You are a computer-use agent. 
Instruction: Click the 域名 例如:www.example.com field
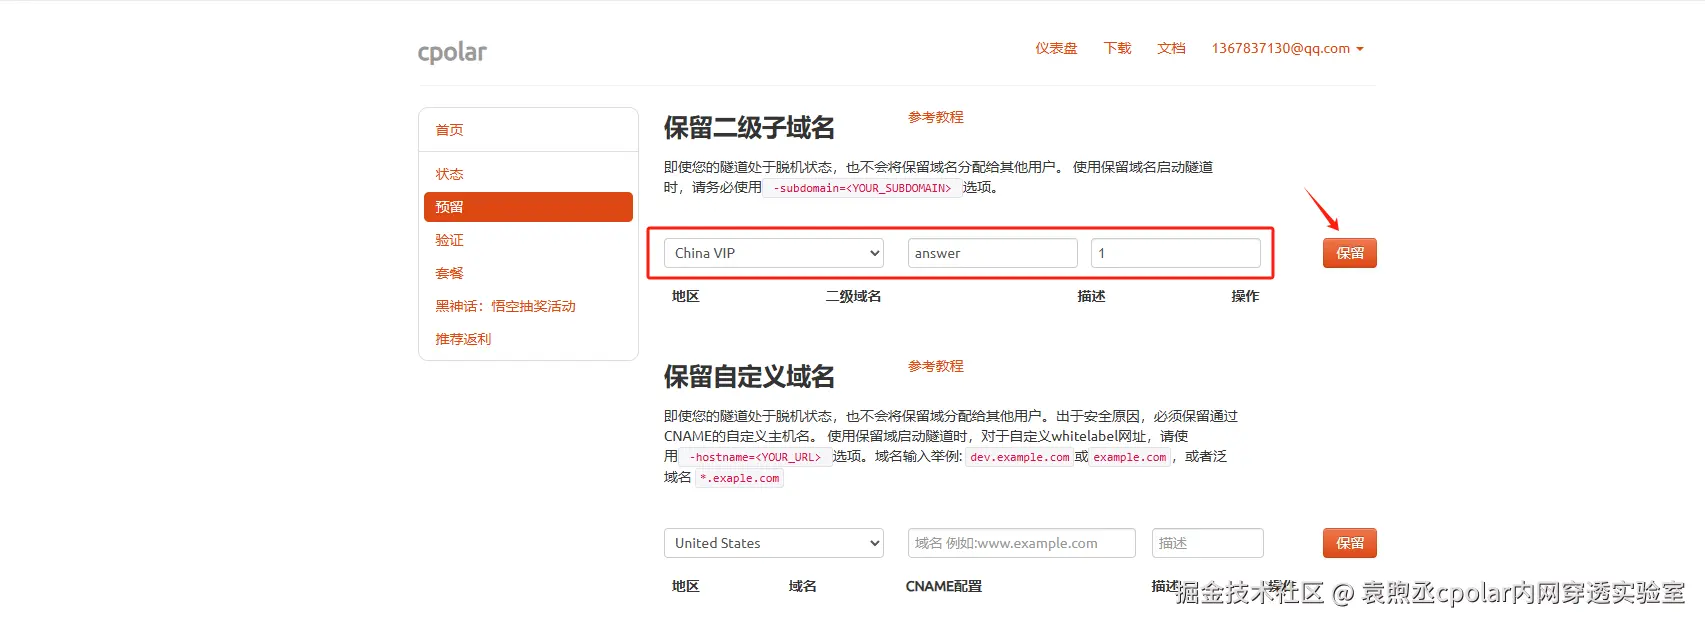pyautogui.click(x=1022, y=543)
